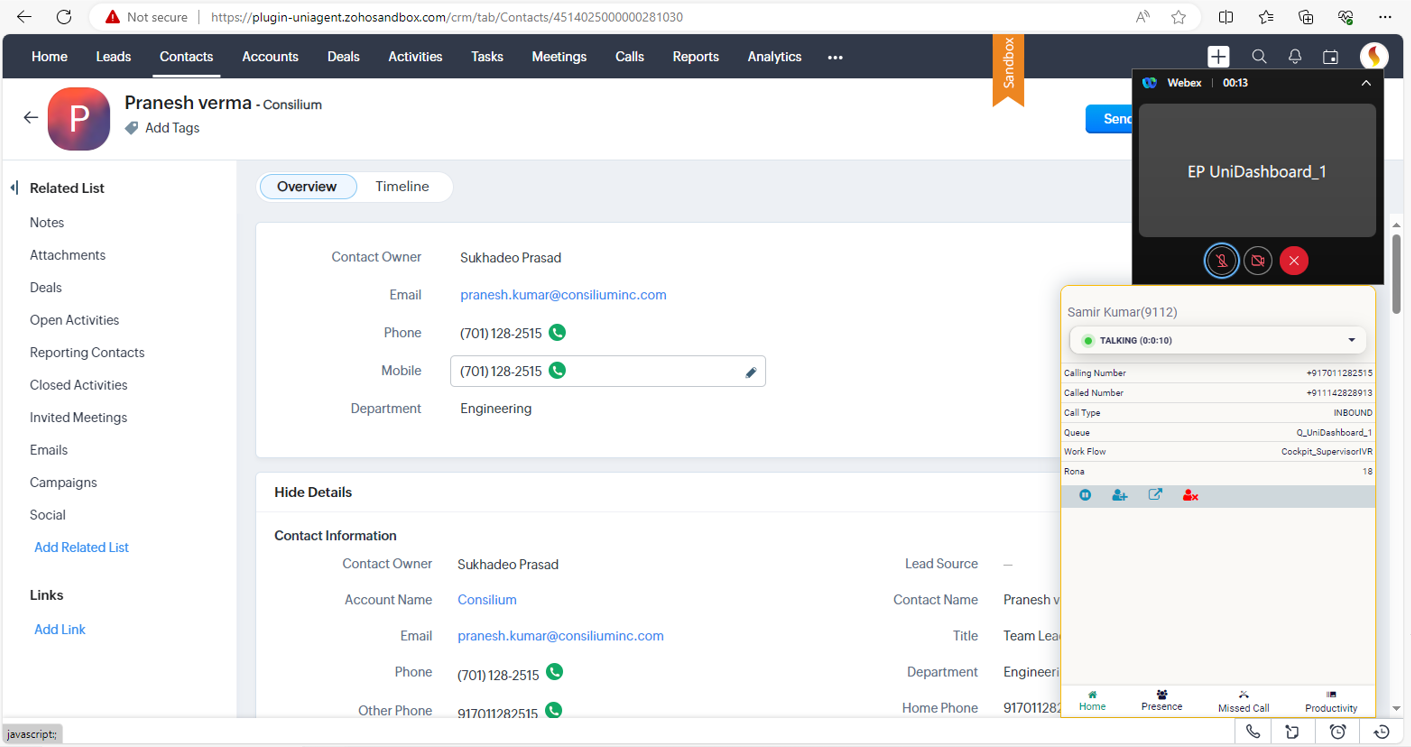Viewport: 1411px width, 747px height.
Task: Collapse the Webex call widget chevron
Action: (x=1366, y=83)
